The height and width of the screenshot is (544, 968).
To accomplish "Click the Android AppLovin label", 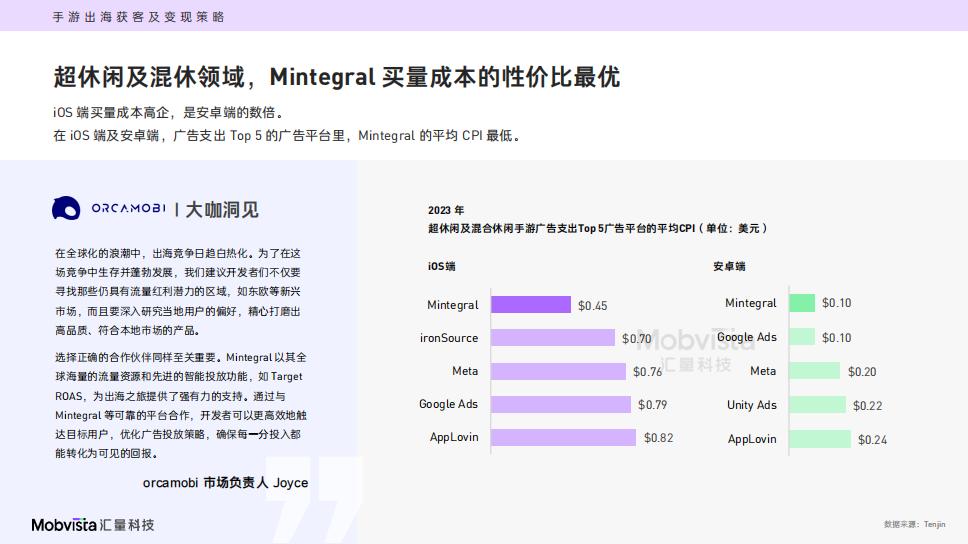I will (x=752, y=439).
